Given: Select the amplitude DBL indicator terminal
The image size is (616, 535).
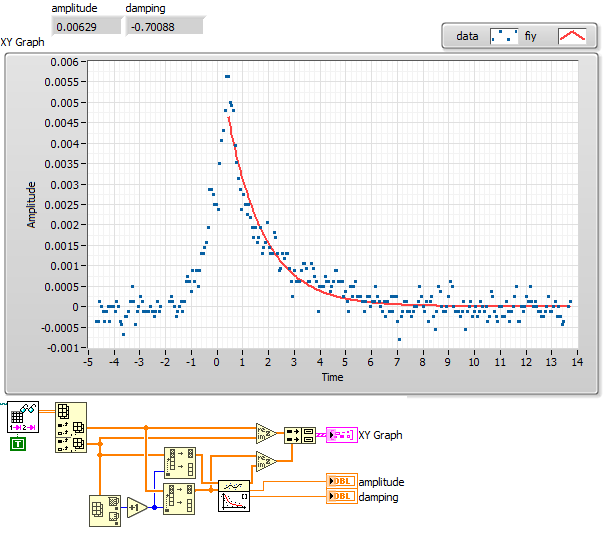Looking at the screenshot, I should 342,481.
